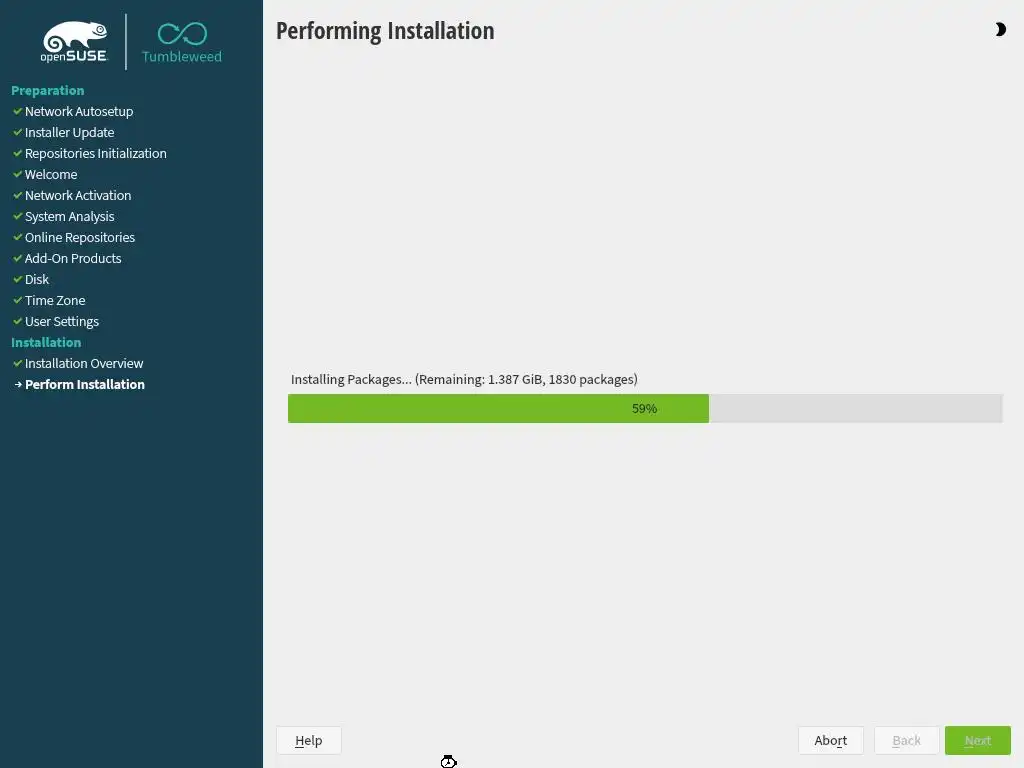Click the 59% installation progress bar
Viewport: 1024px width, 768px height.
pos(645,409)
